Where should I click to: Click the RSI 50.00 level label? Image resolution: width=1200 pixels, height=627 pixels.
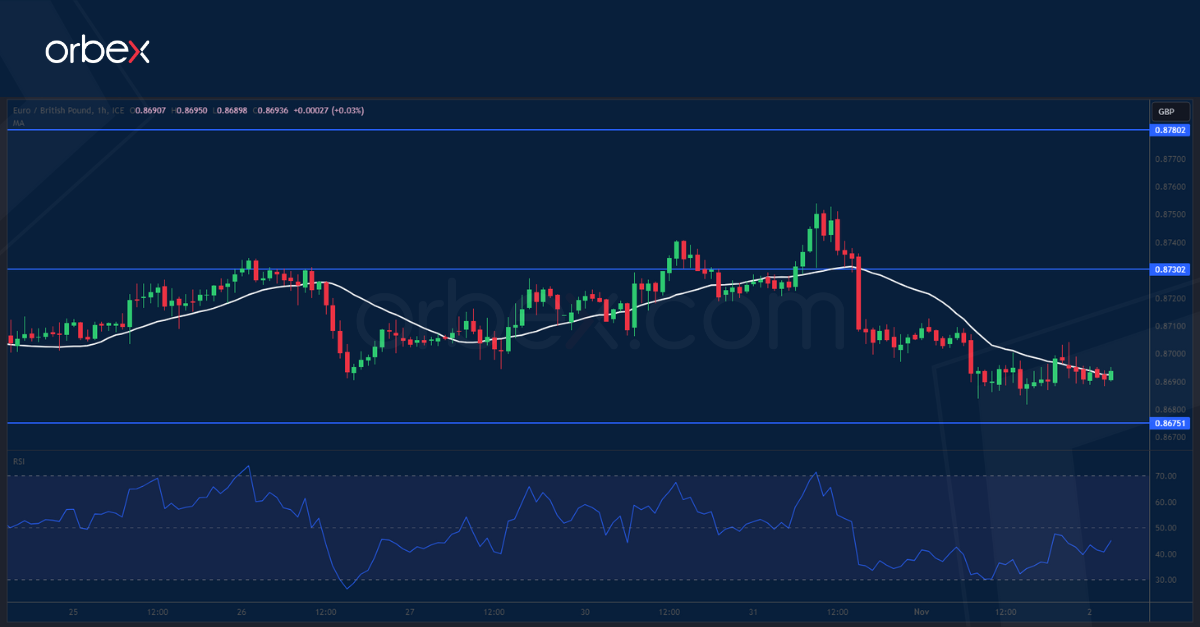[x=1165, y=528]
